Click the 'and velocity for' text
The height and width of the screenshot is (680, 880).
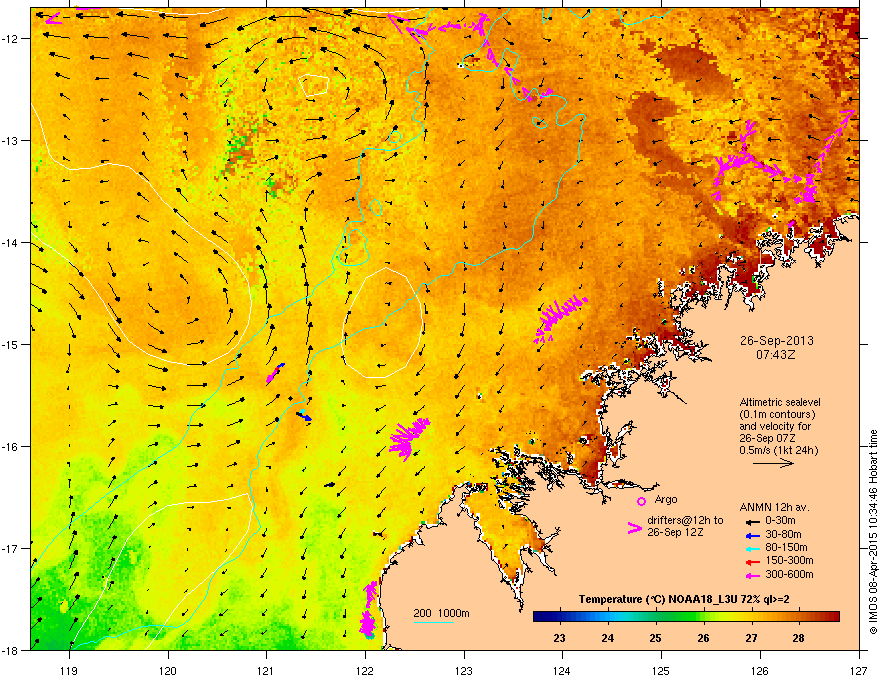pos(774,426)
